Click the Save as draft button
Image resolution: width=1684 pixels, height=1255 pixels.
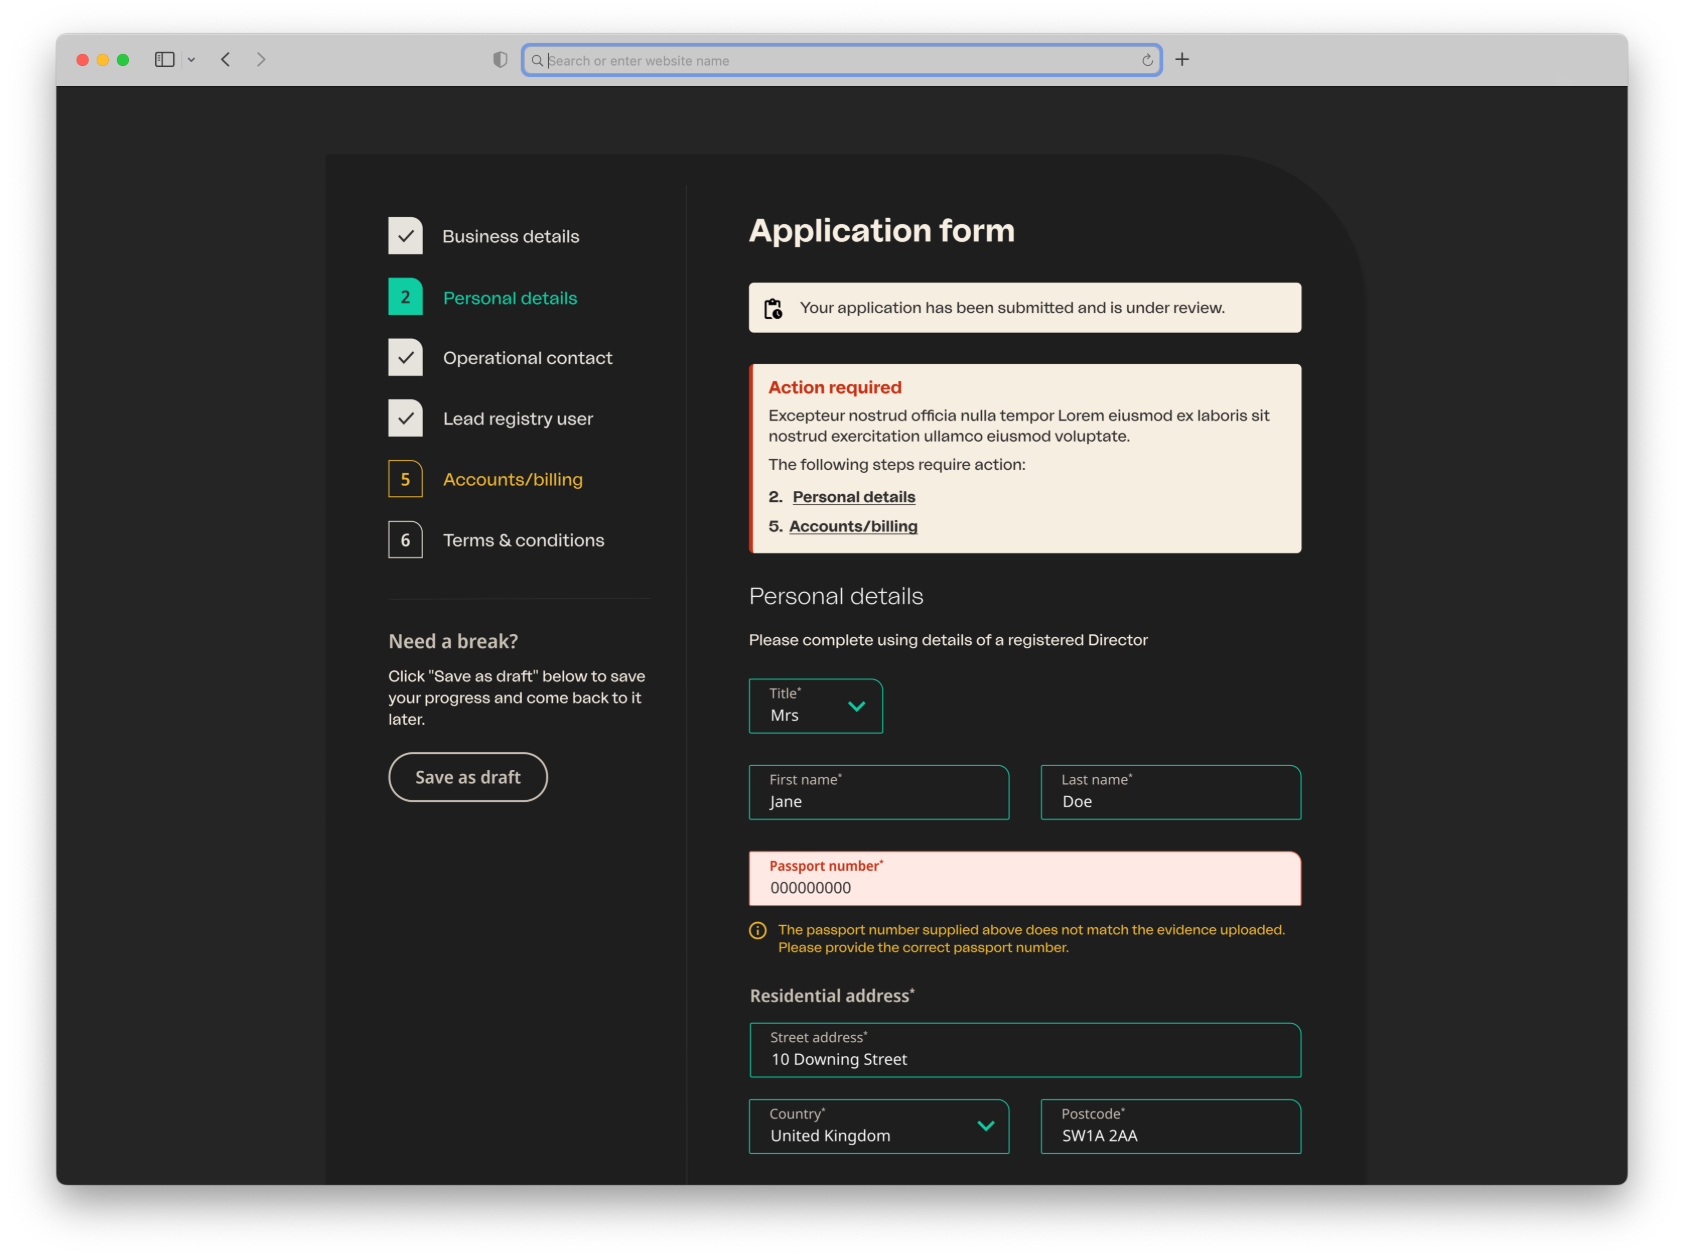(x=467, y=777)
